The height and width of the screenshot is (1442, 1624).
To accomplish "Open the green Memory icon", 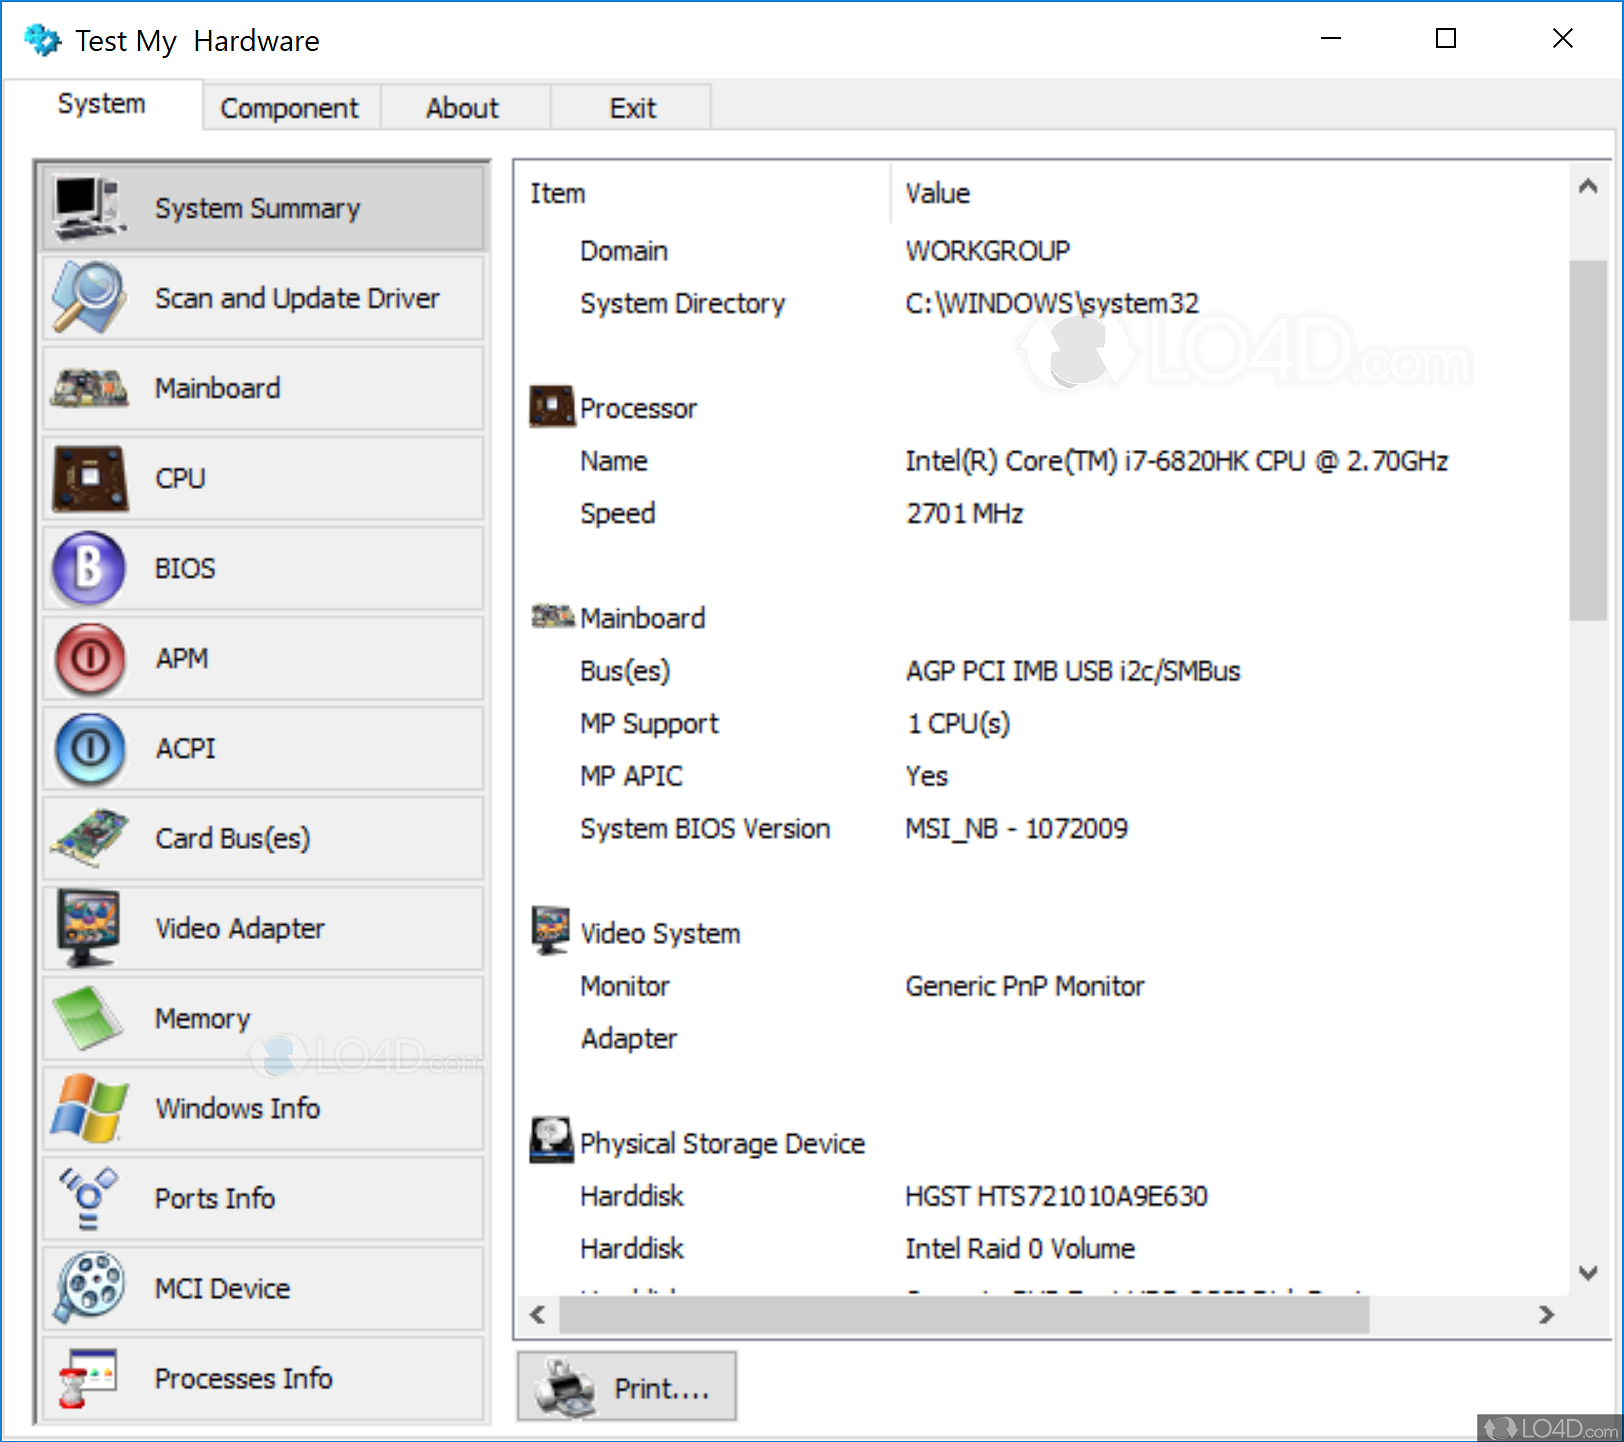I will tap(88, 1018).
